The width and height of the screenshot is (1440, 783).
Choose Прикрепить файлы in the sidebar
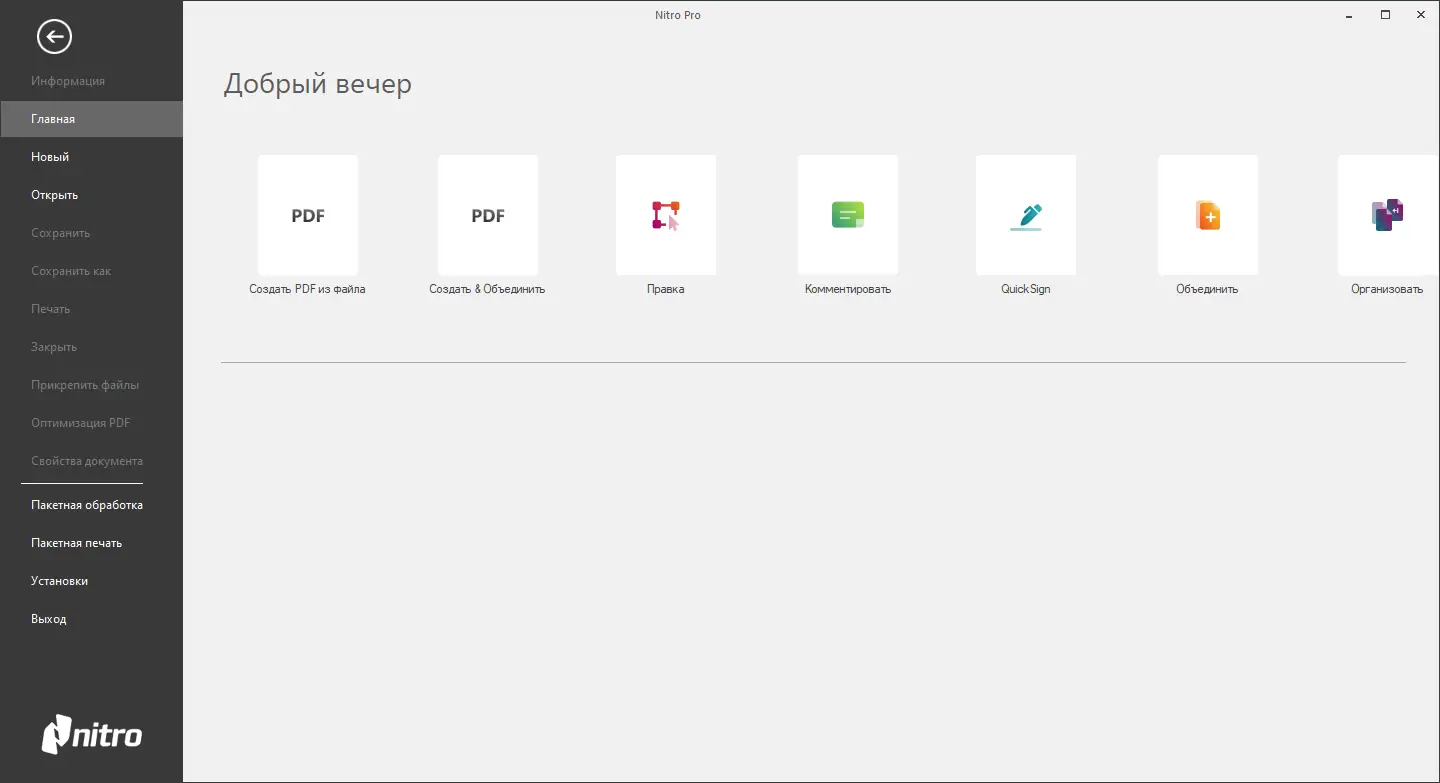point(91,385)
